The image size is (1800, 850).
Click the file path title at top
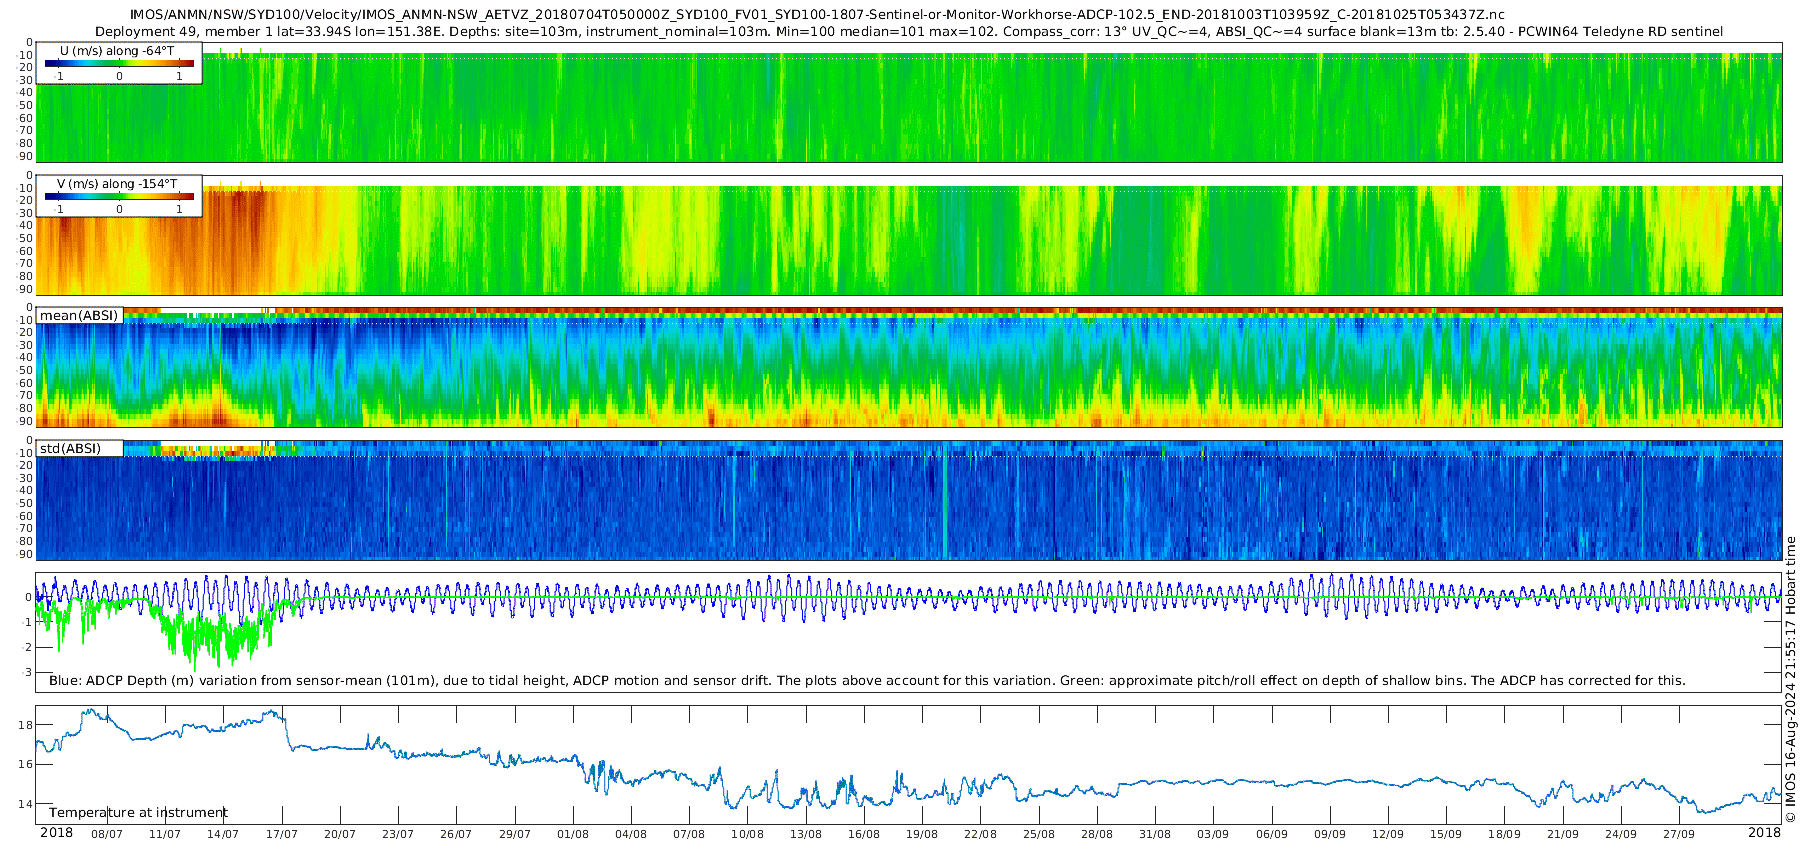[817, 15]
